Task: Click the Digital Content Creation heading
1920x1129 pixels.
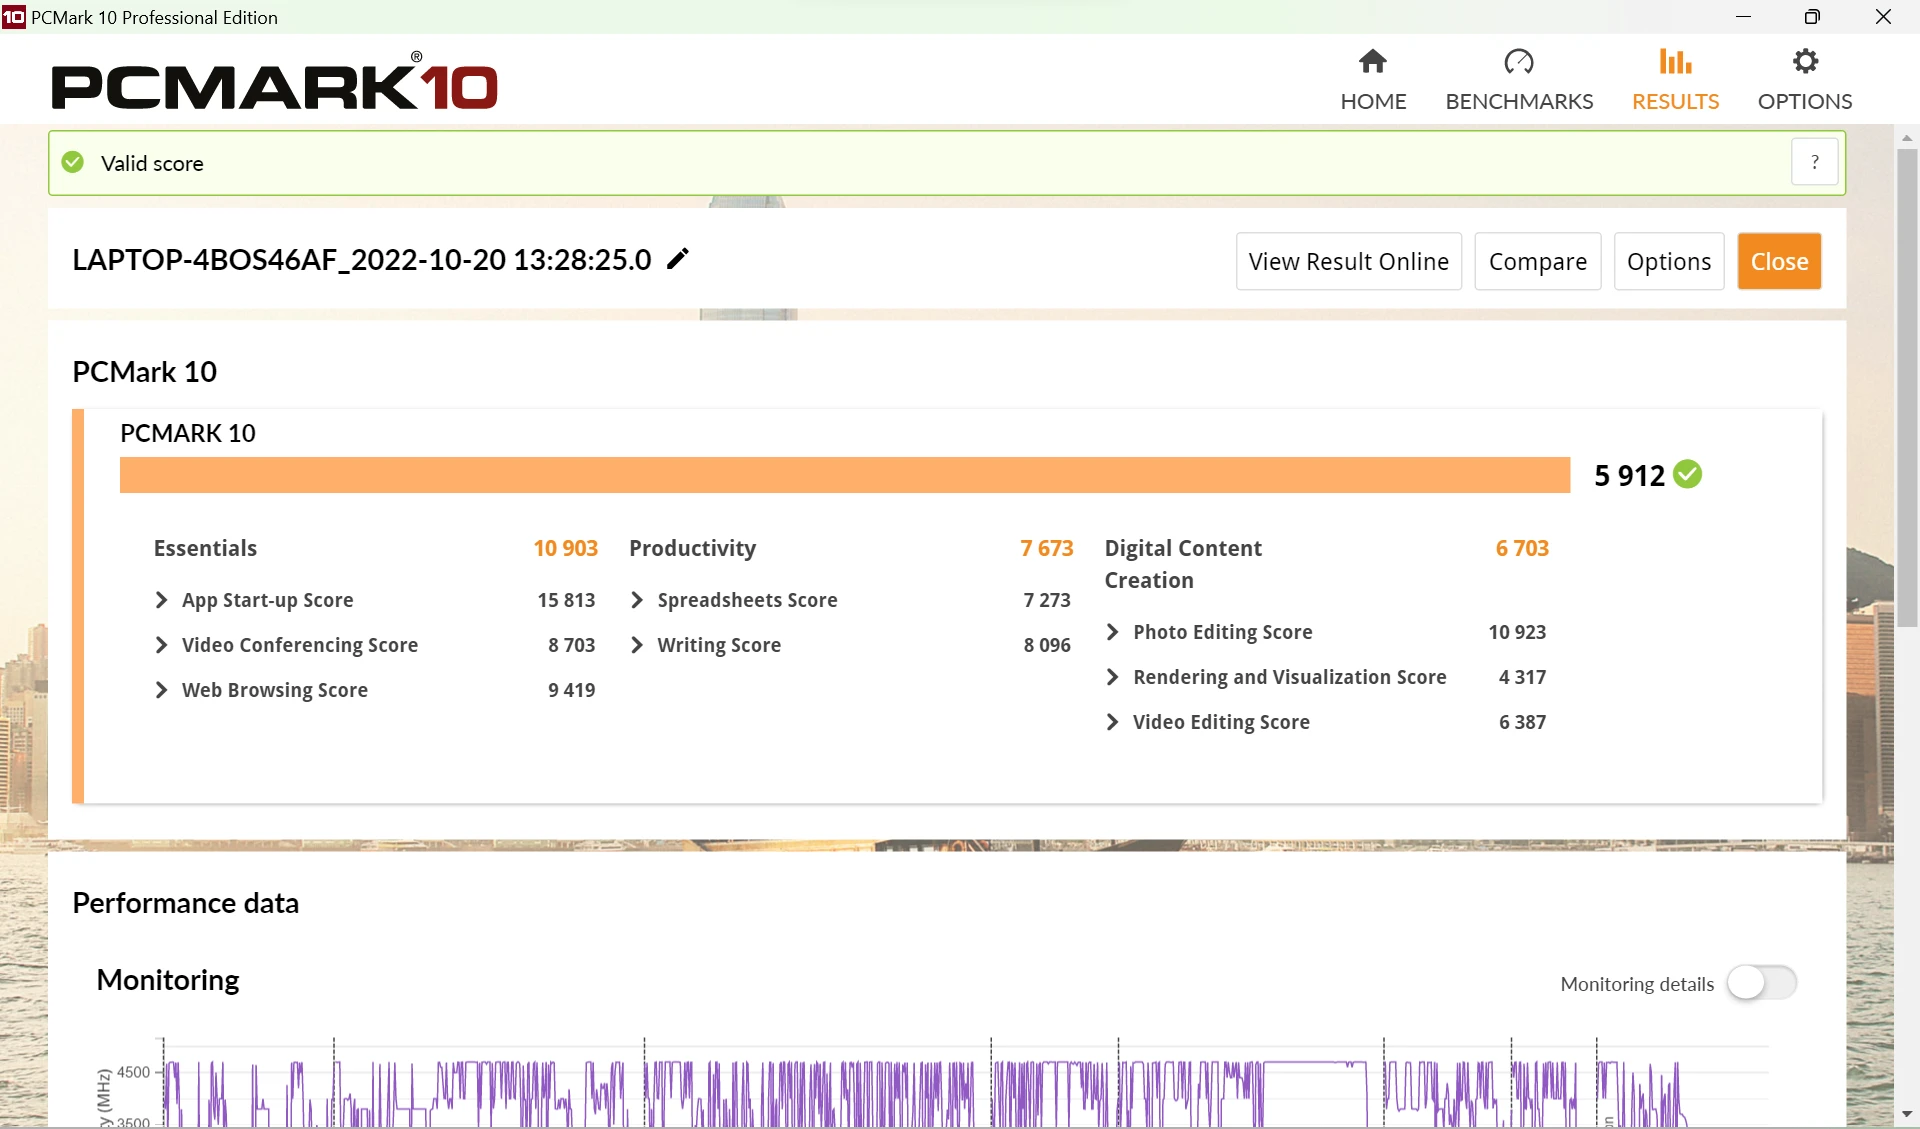Action: (1183, 564)
